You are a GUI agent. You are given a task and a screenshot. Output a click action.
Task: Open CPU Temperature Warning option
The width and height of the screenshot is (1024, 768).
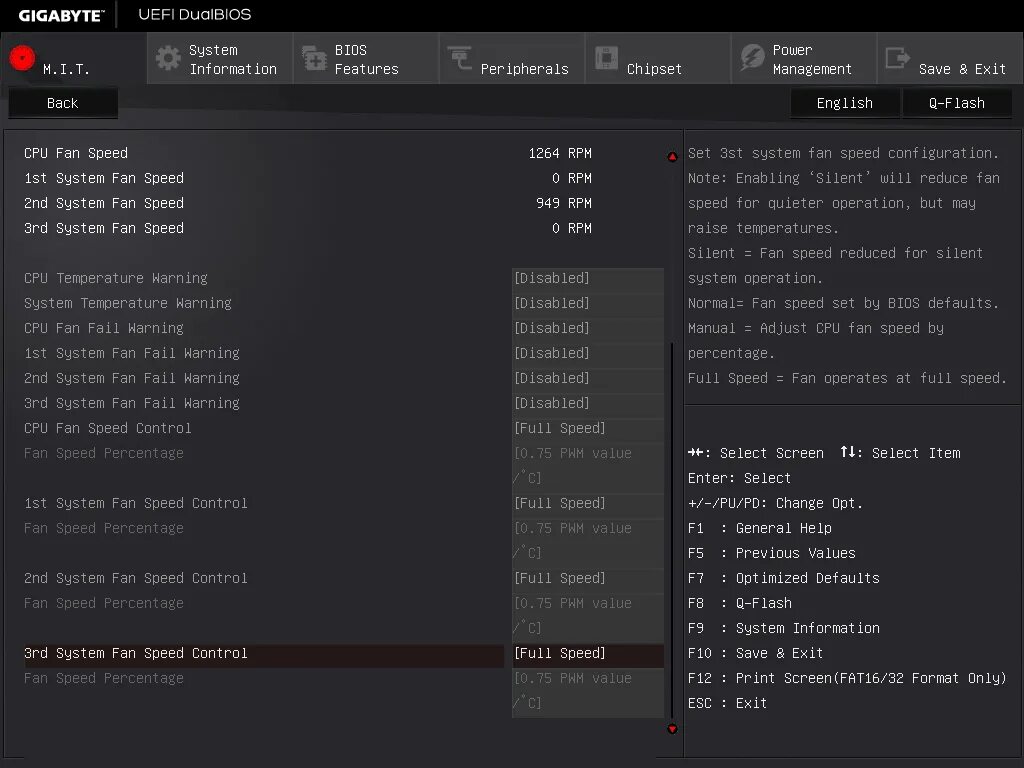588,278
